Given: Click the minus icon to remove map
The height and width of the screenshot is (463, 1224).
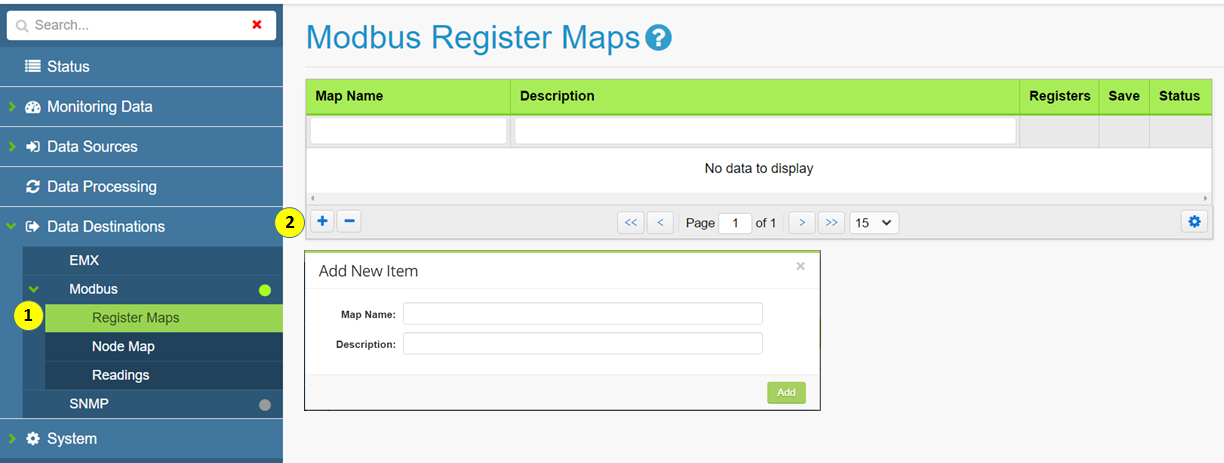Looking at the screenshot, I should tap(348, 222).
